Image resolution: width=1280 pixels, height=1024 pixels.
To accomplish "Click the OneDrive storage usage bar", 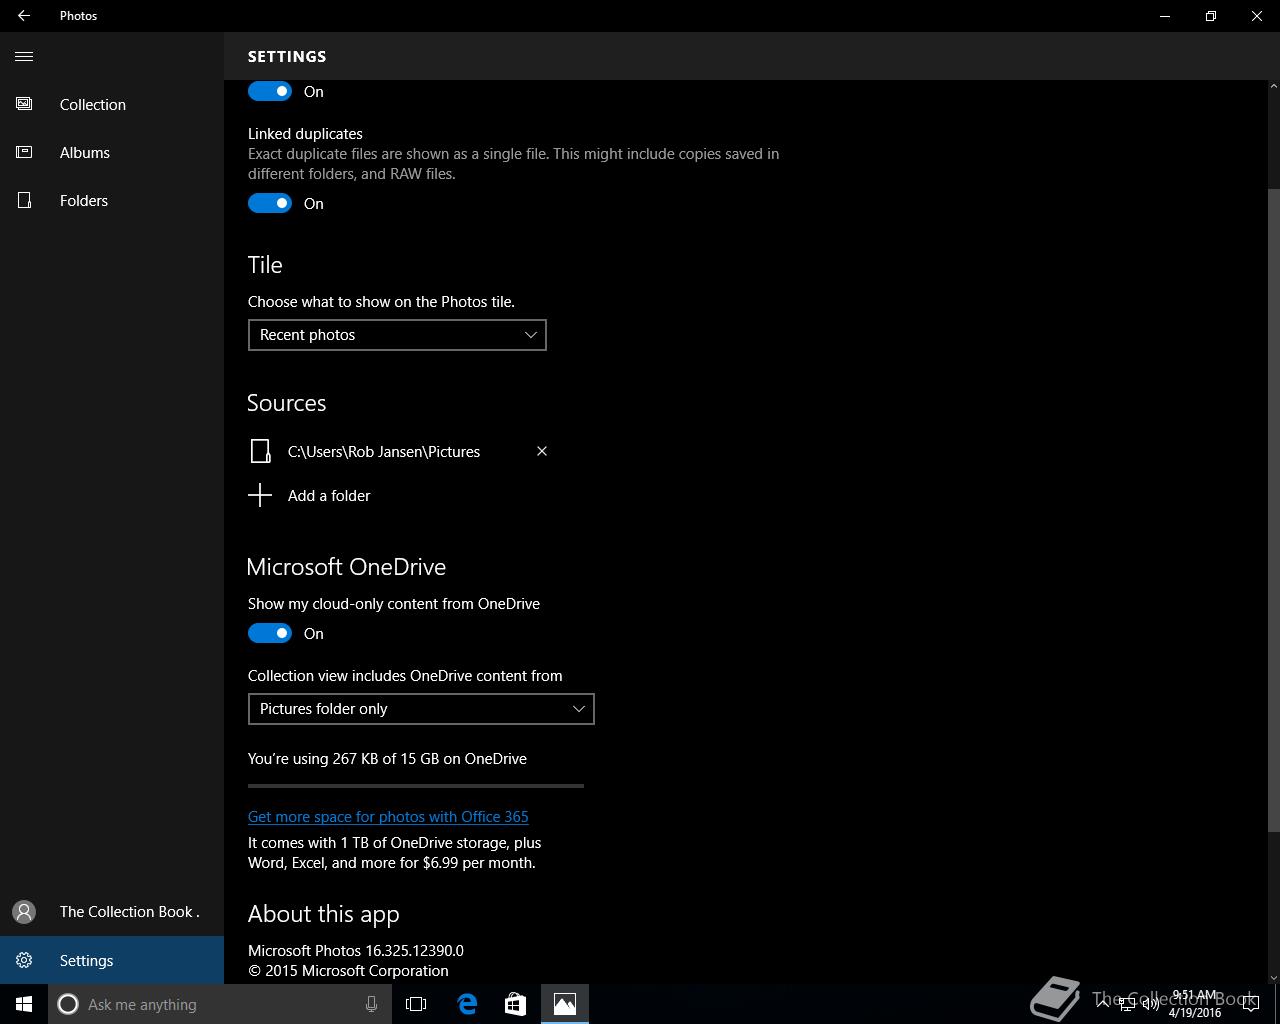I will click(416, 786).
